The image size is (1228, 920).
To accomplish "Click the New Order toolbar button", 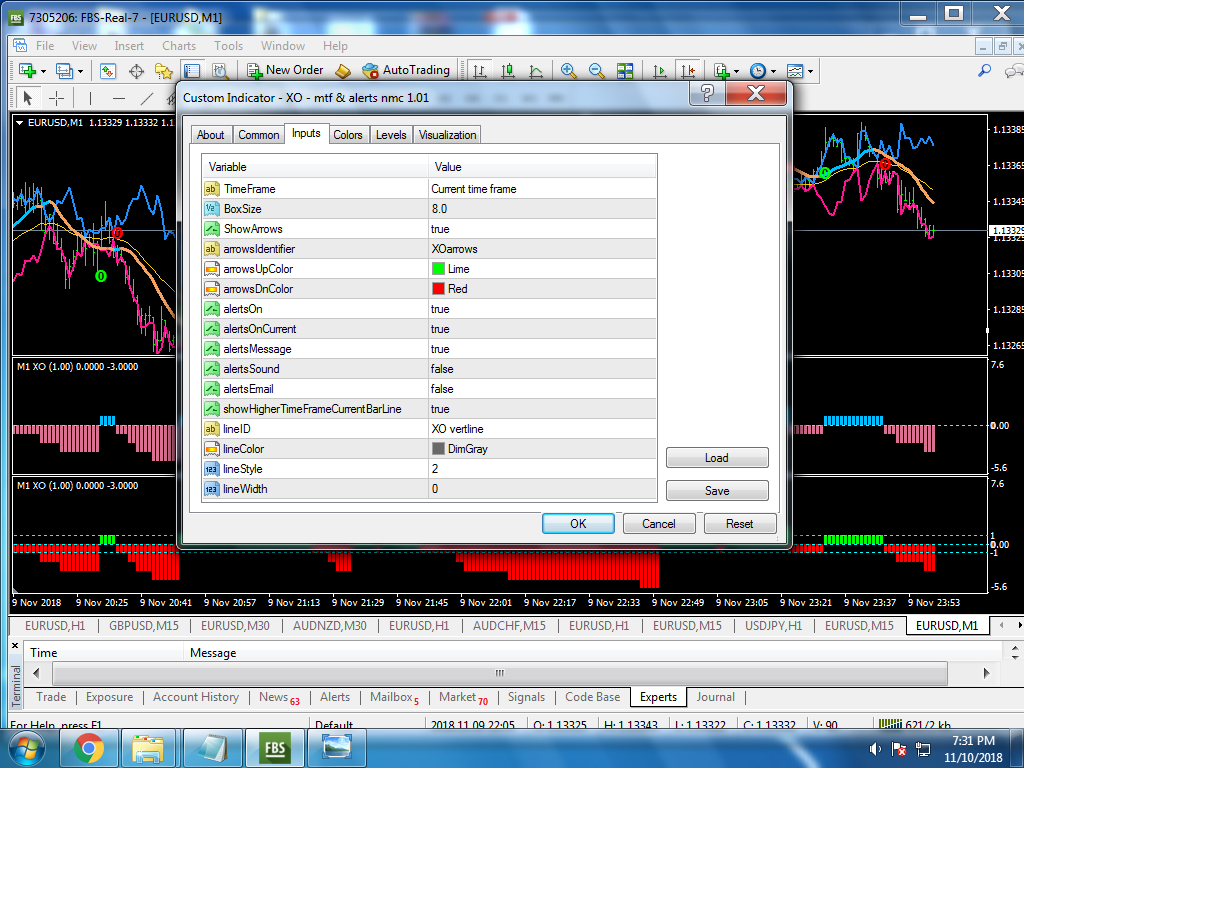I will coord(286,71).
